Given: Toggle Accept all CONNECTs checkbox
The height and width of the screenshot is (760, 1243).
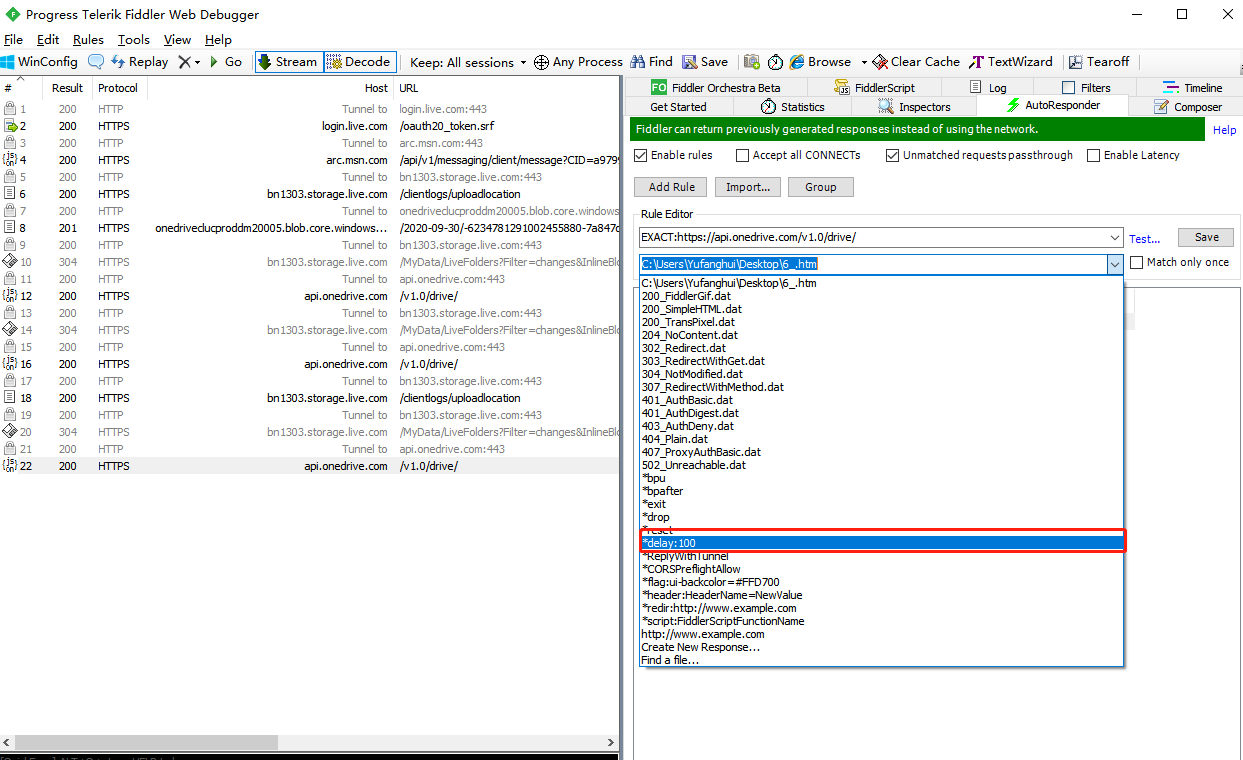Looking at the screenshot, I should tap(742, 156).
